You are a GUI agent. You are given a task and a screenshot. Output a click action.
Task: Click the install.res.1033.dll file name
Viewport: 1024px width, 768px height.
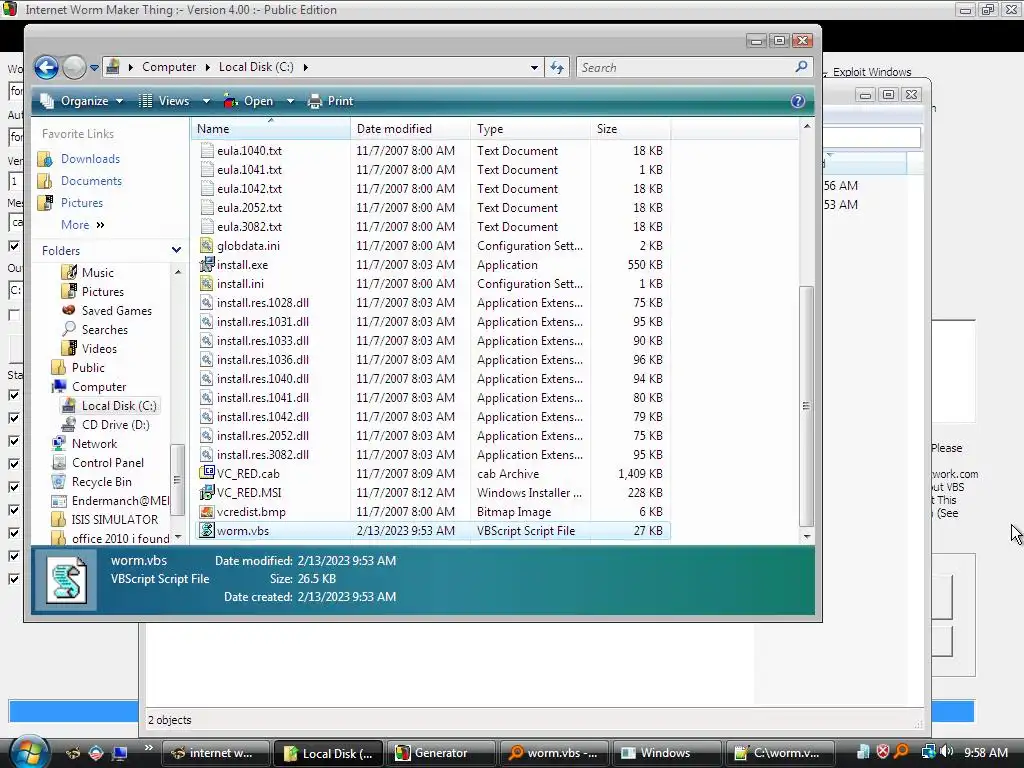click(263, 341)
